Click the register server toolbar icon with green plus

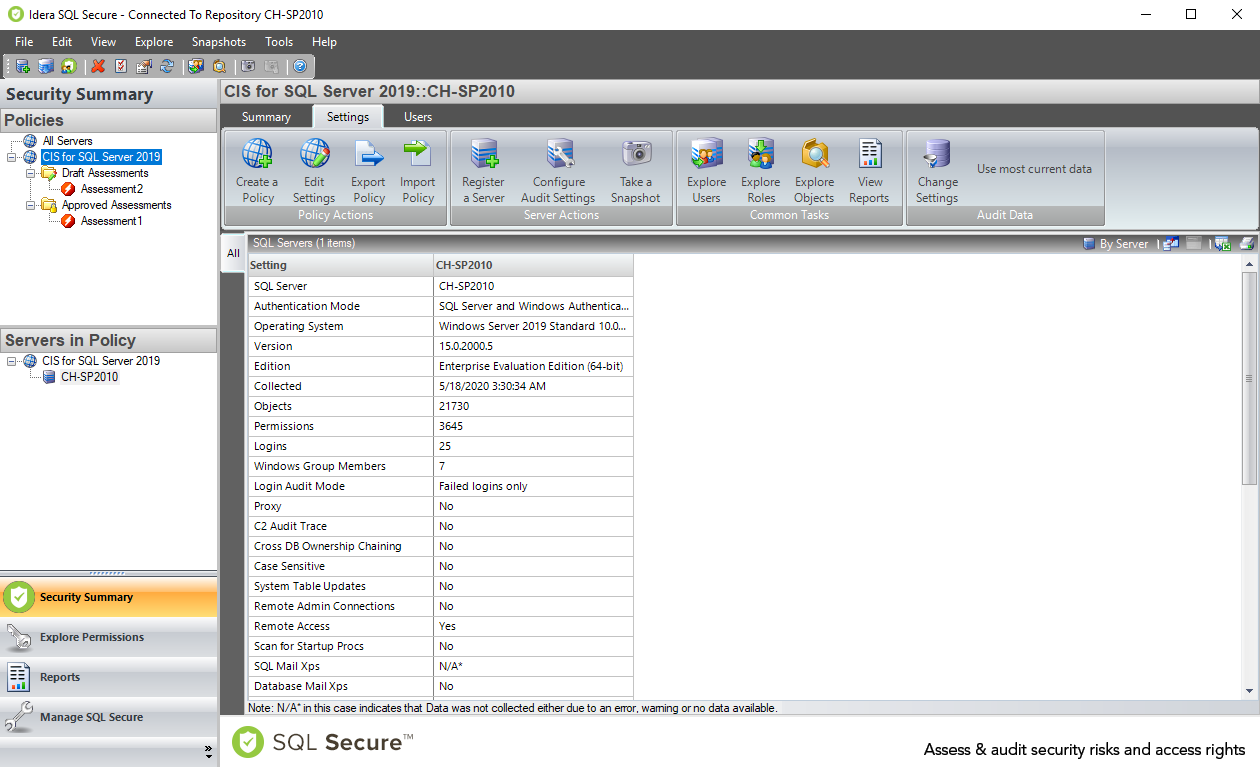click(x=22, y=66)
